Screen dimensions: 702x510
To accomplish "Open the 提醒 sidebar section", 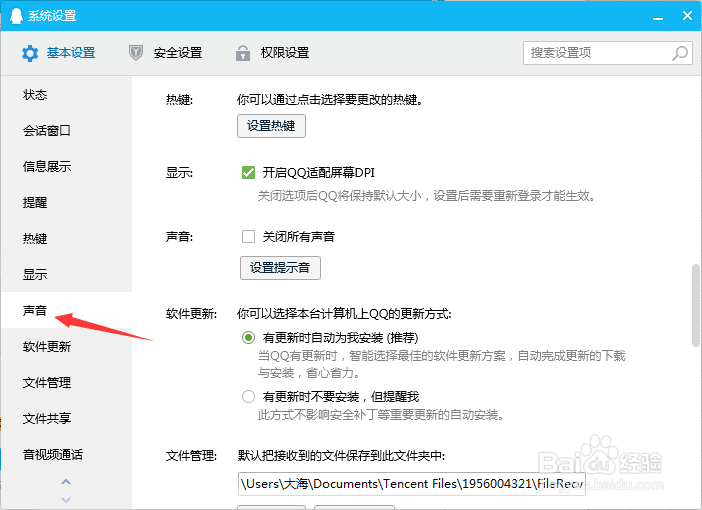I will coord(66,202).
